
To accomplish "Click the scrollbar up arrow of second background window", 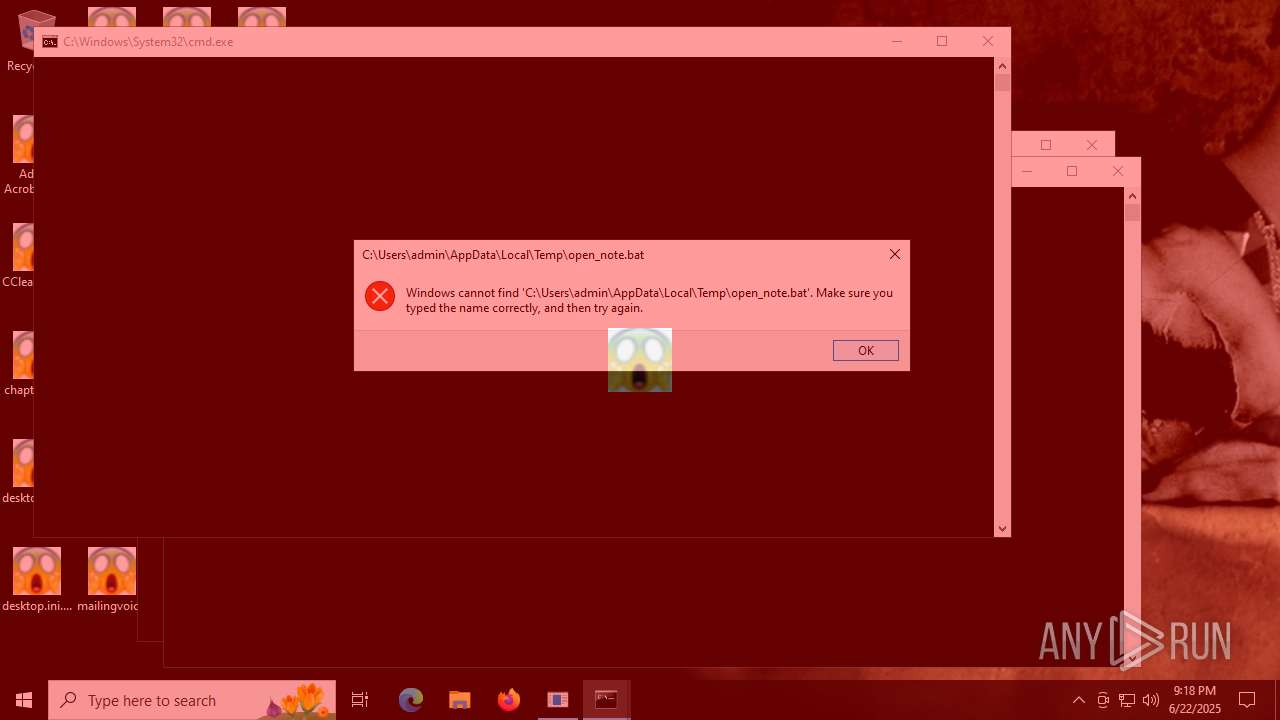I will [x=1132, y=196].
